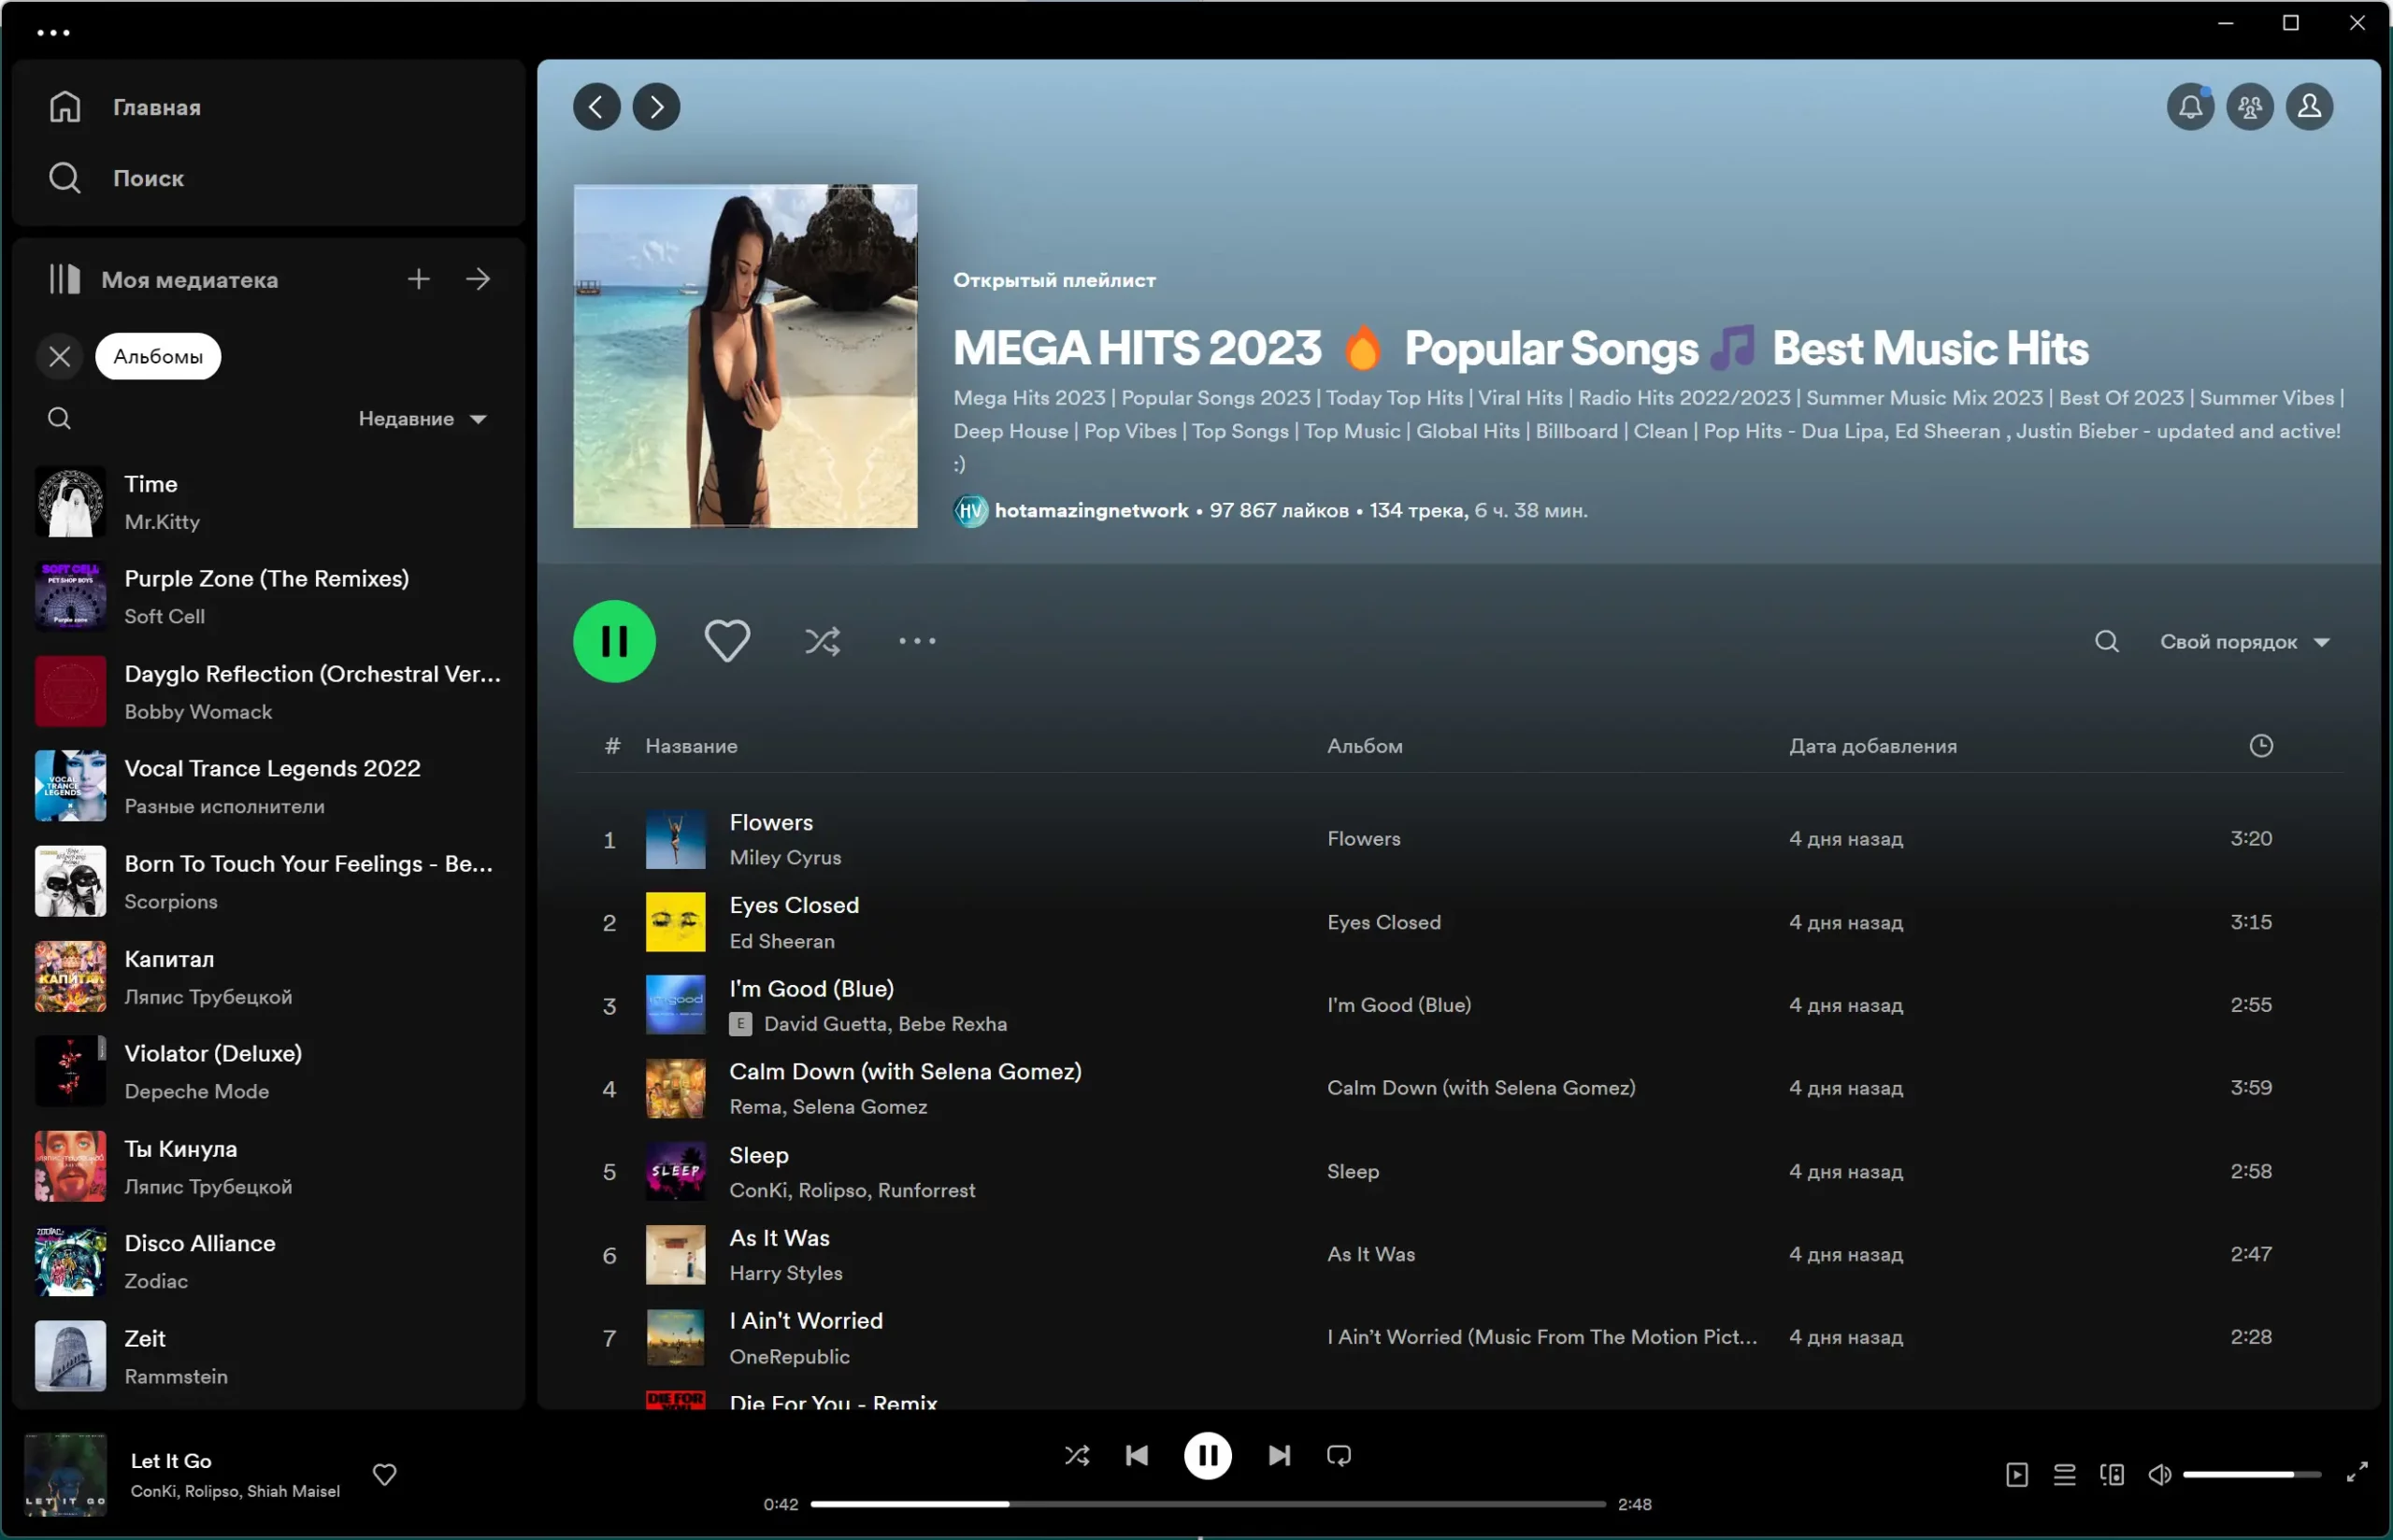Click the song progress bar
2393x1540 pixels.
coord(1207,1503)
